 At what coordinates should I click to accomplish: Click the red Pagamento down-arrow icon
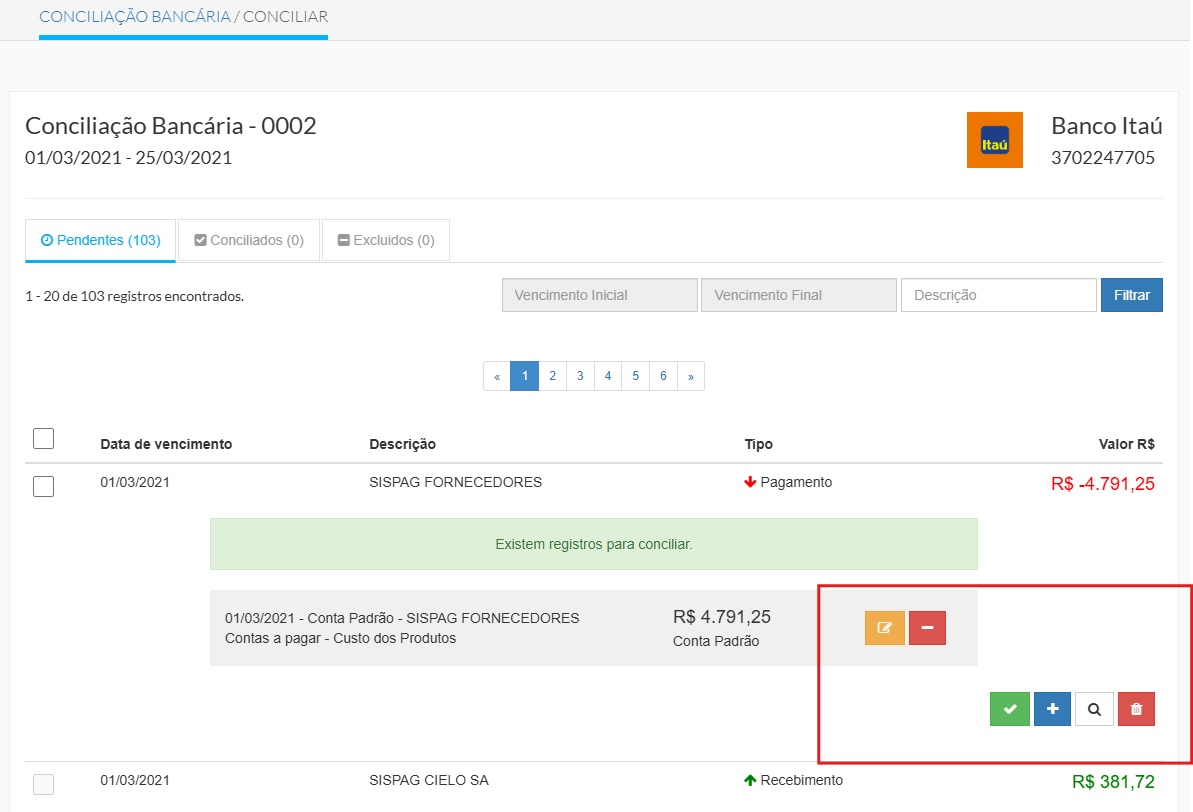(x=749, y=483)
